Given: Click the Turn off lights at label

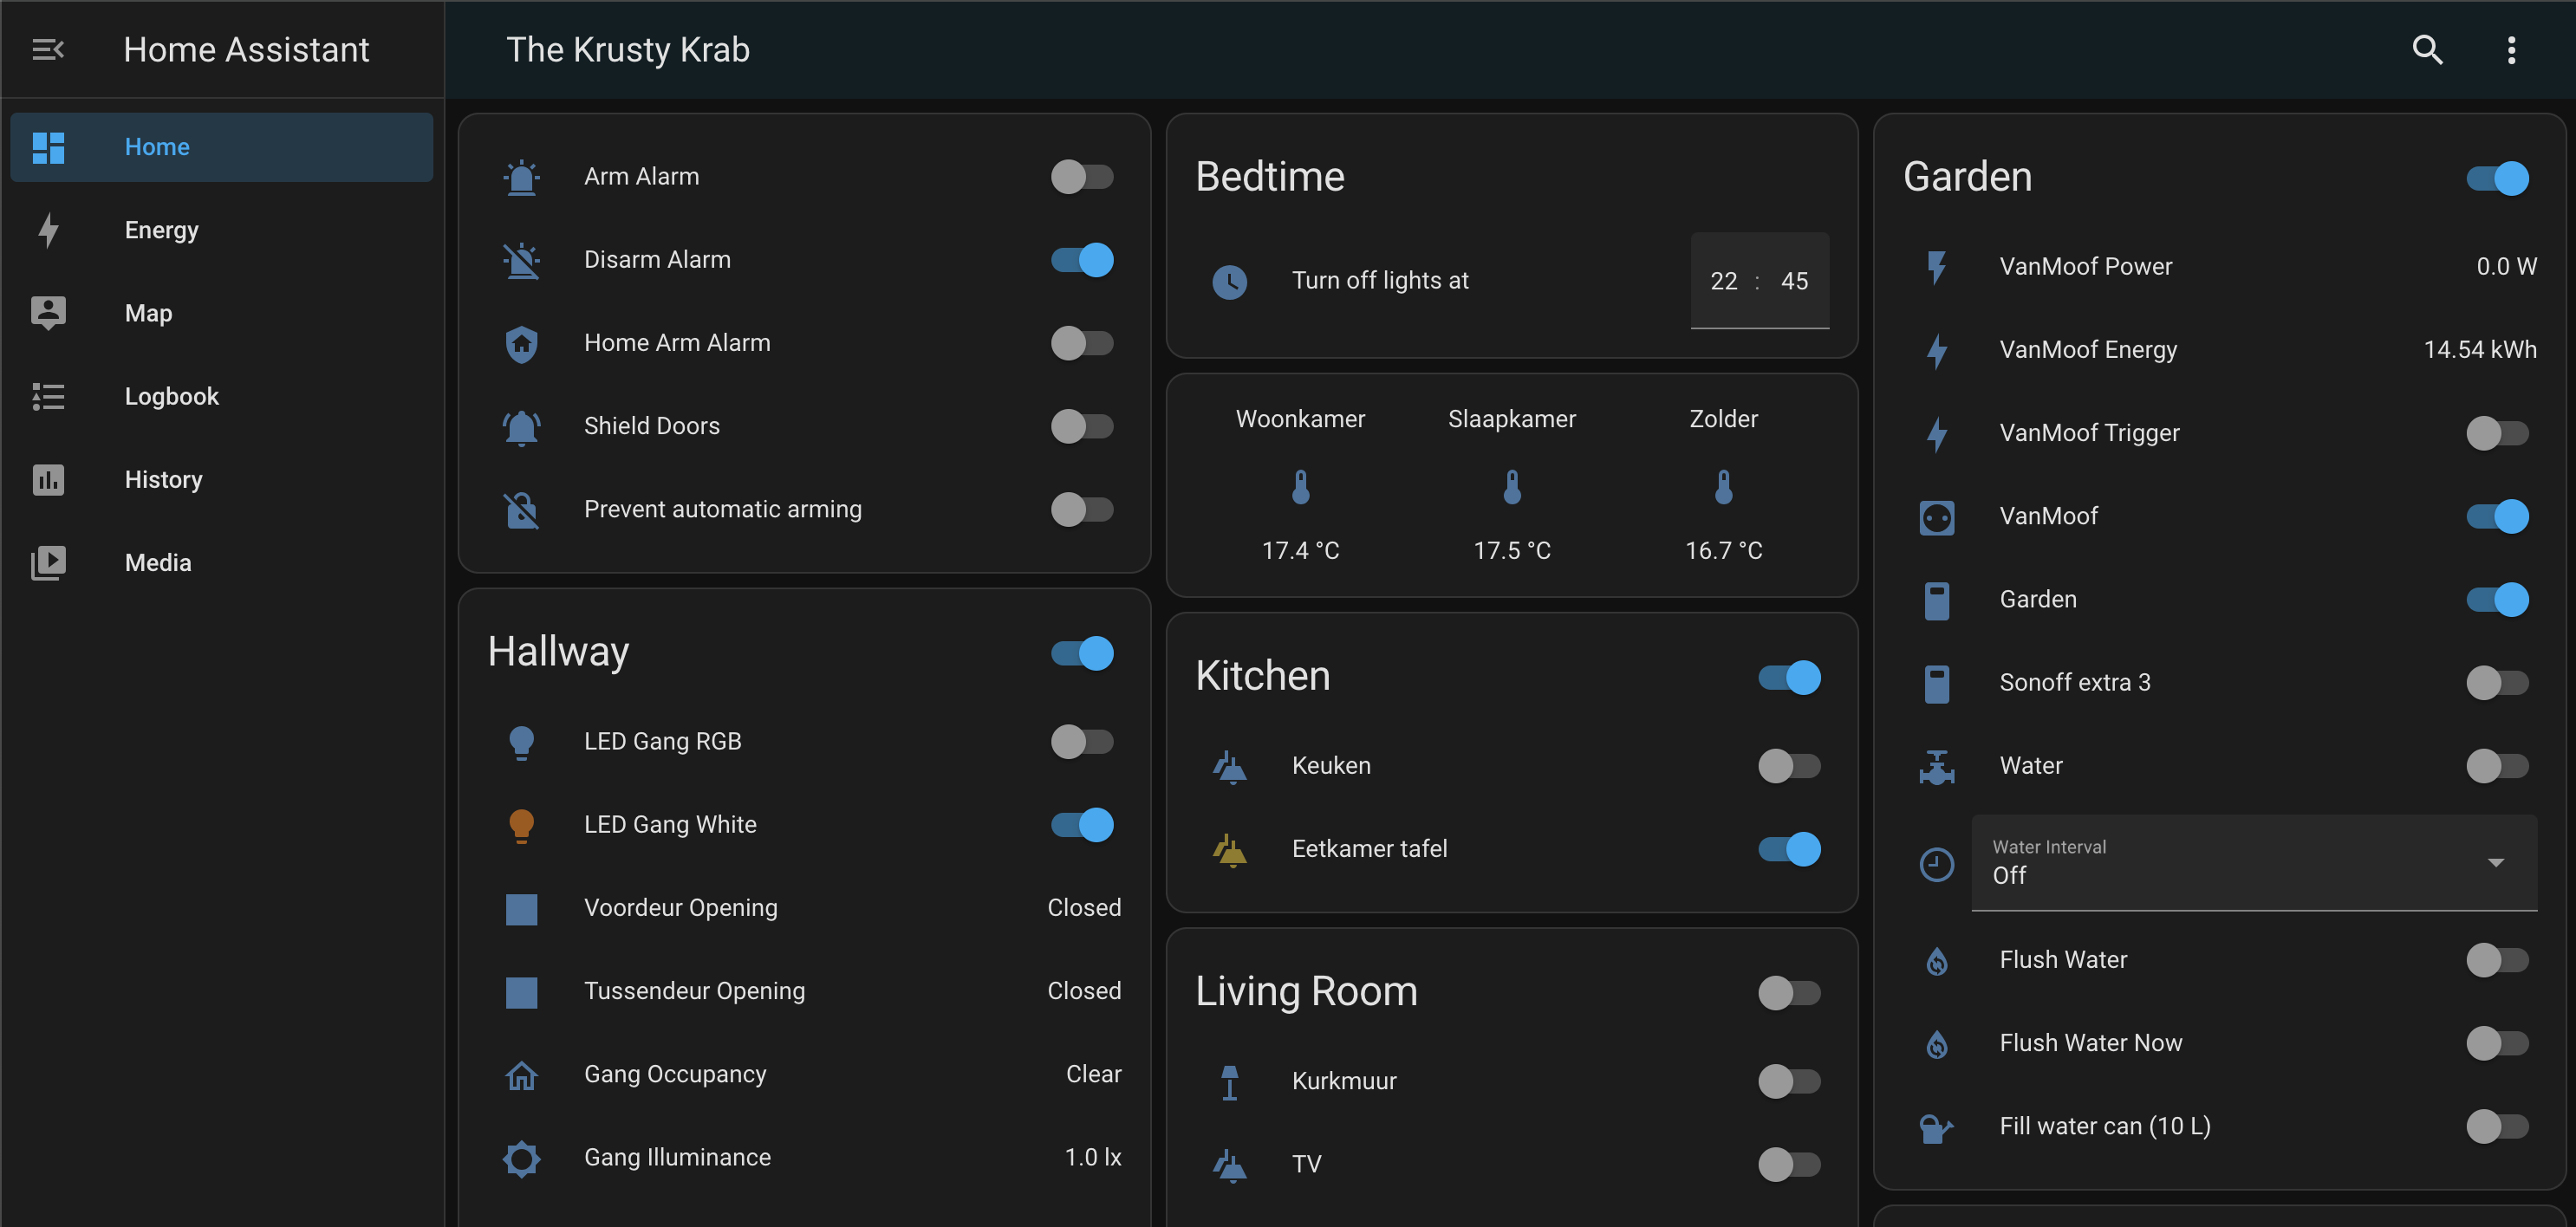Looking at the screenshot, I should pyautogui.click(x=1380, y=281).
